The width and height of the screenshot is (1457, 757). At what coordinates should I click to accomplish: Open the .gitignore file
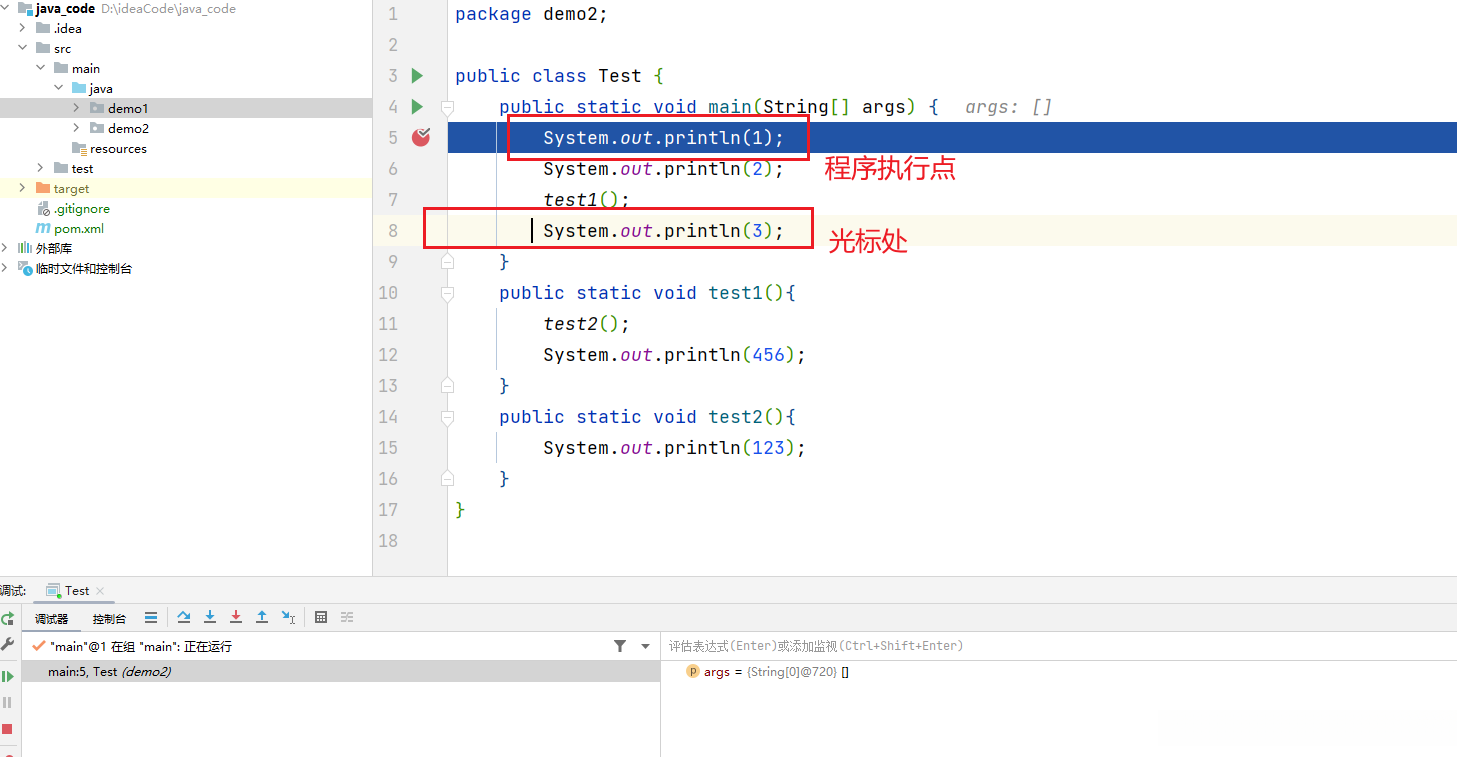point(73,208)
